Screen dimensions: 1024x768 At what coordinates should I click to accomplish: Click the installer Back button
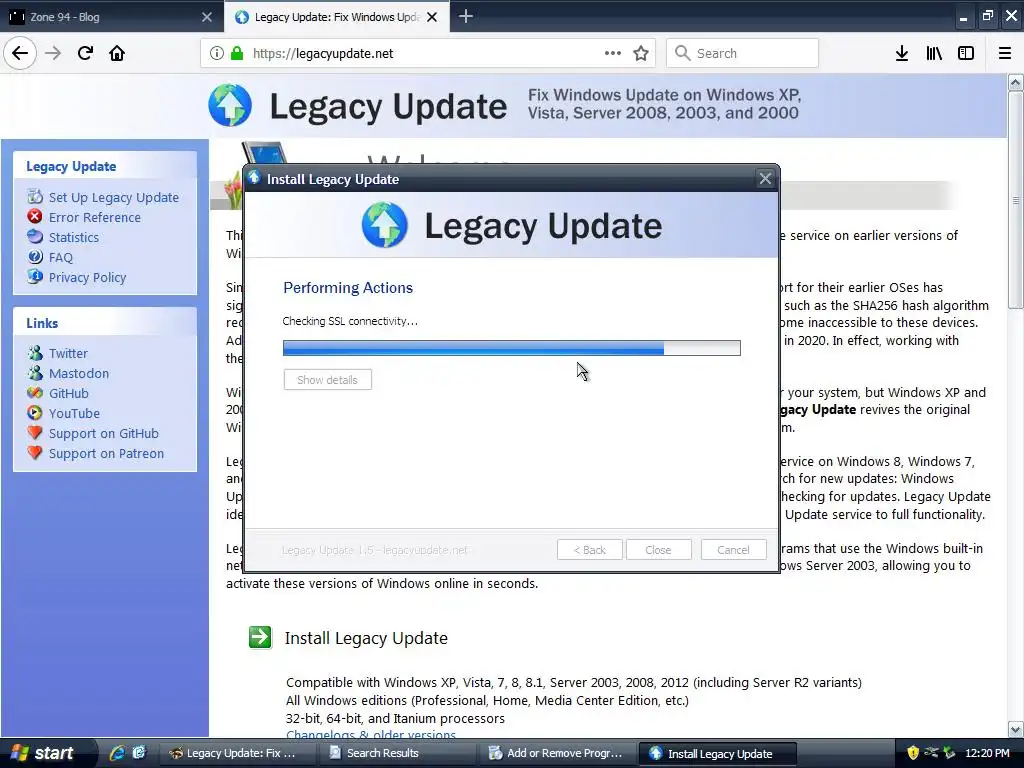tap(590, 549)
